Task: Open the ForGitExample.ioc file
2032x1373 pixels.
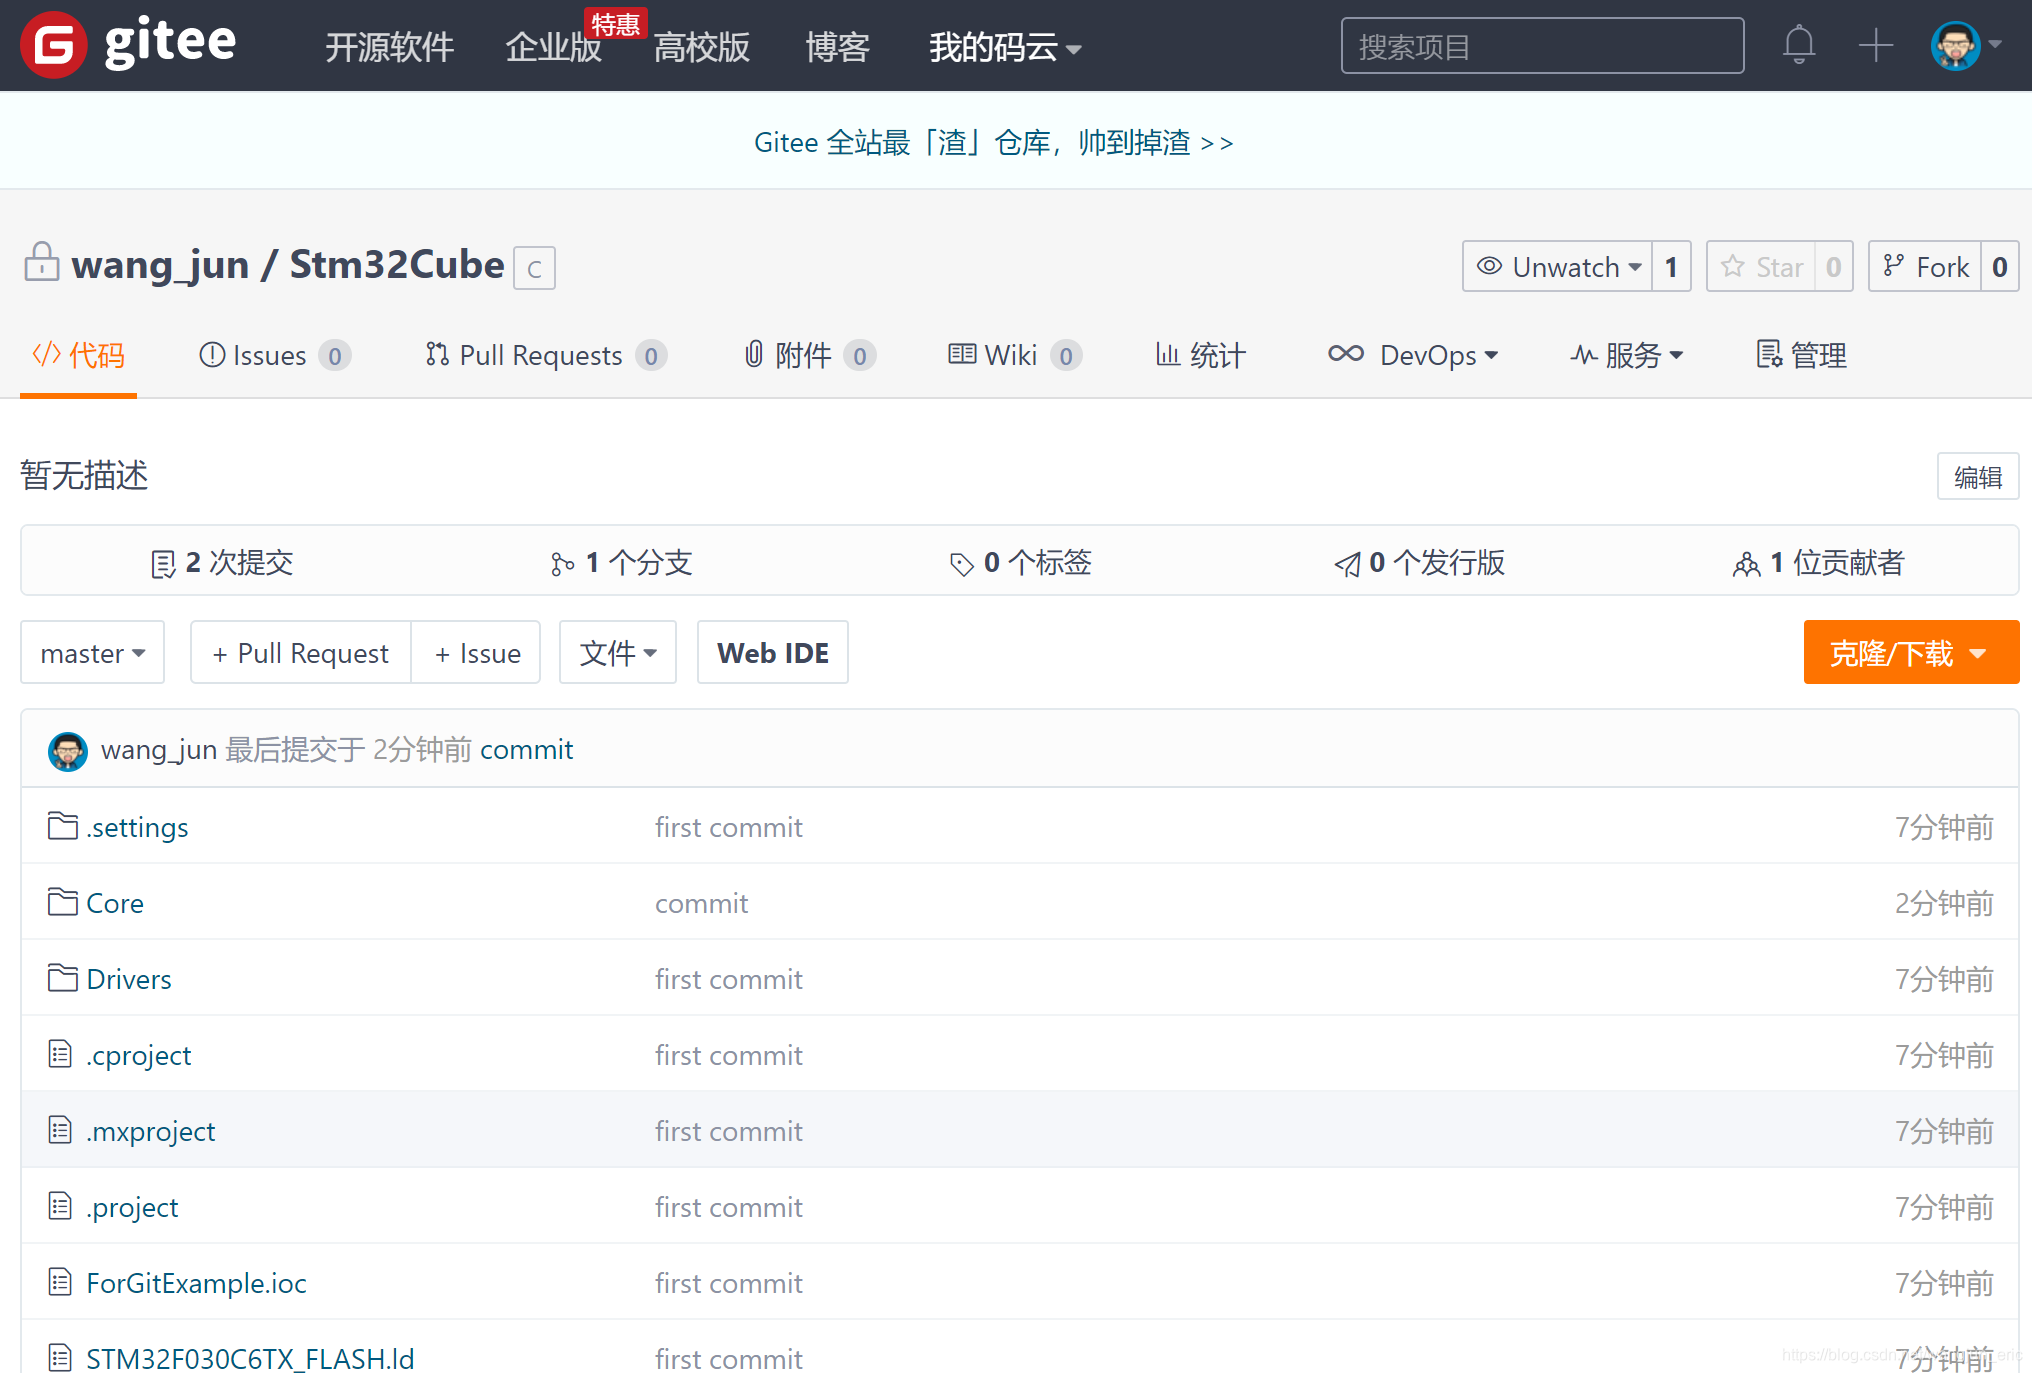Action: (x=196, y=1283)
